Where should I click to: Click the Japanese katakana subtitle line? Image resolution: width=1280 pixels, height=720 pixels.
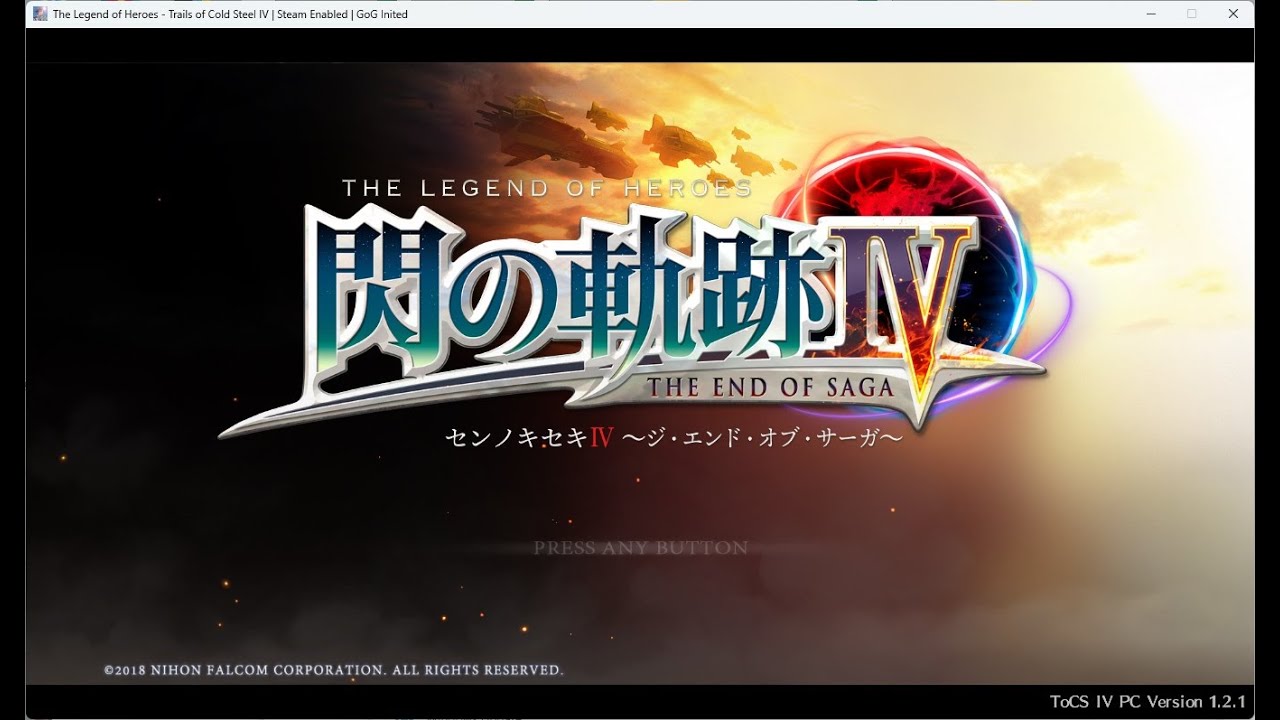673,438
